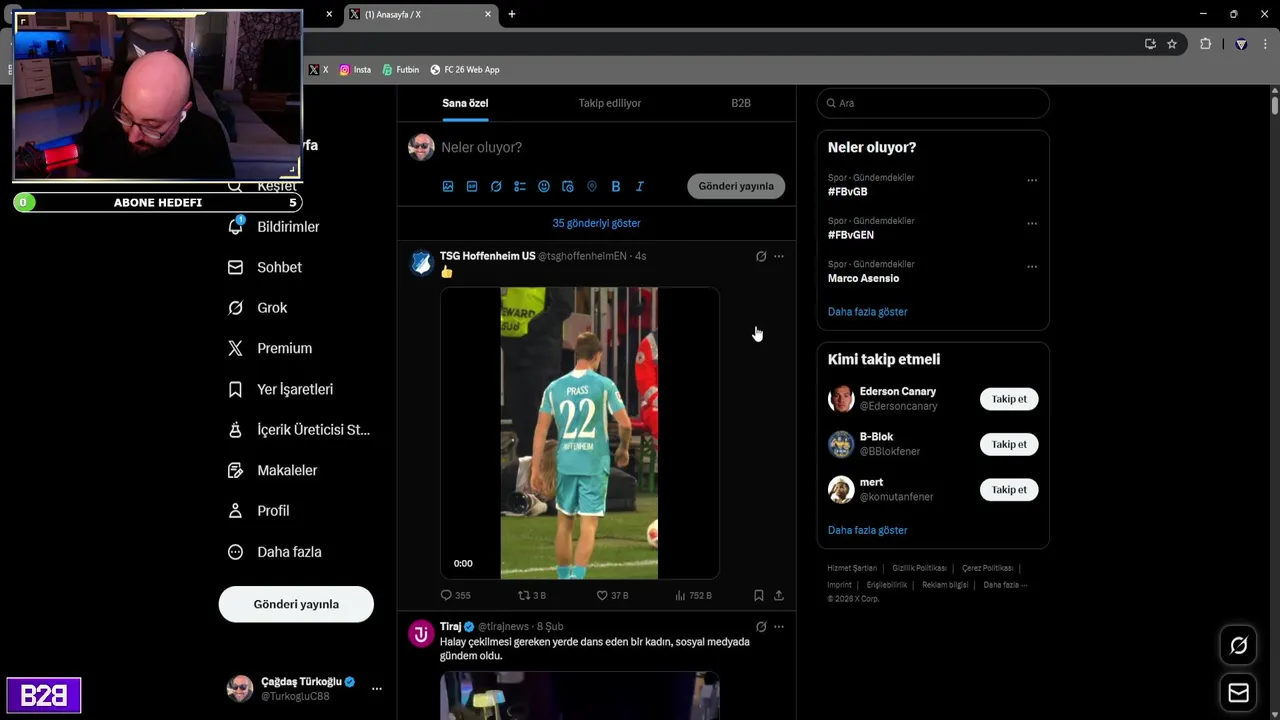Switch to Sana özel tab
Image resolution: width=1280 pixels, height=720 pixels.
tap(465, 103)
